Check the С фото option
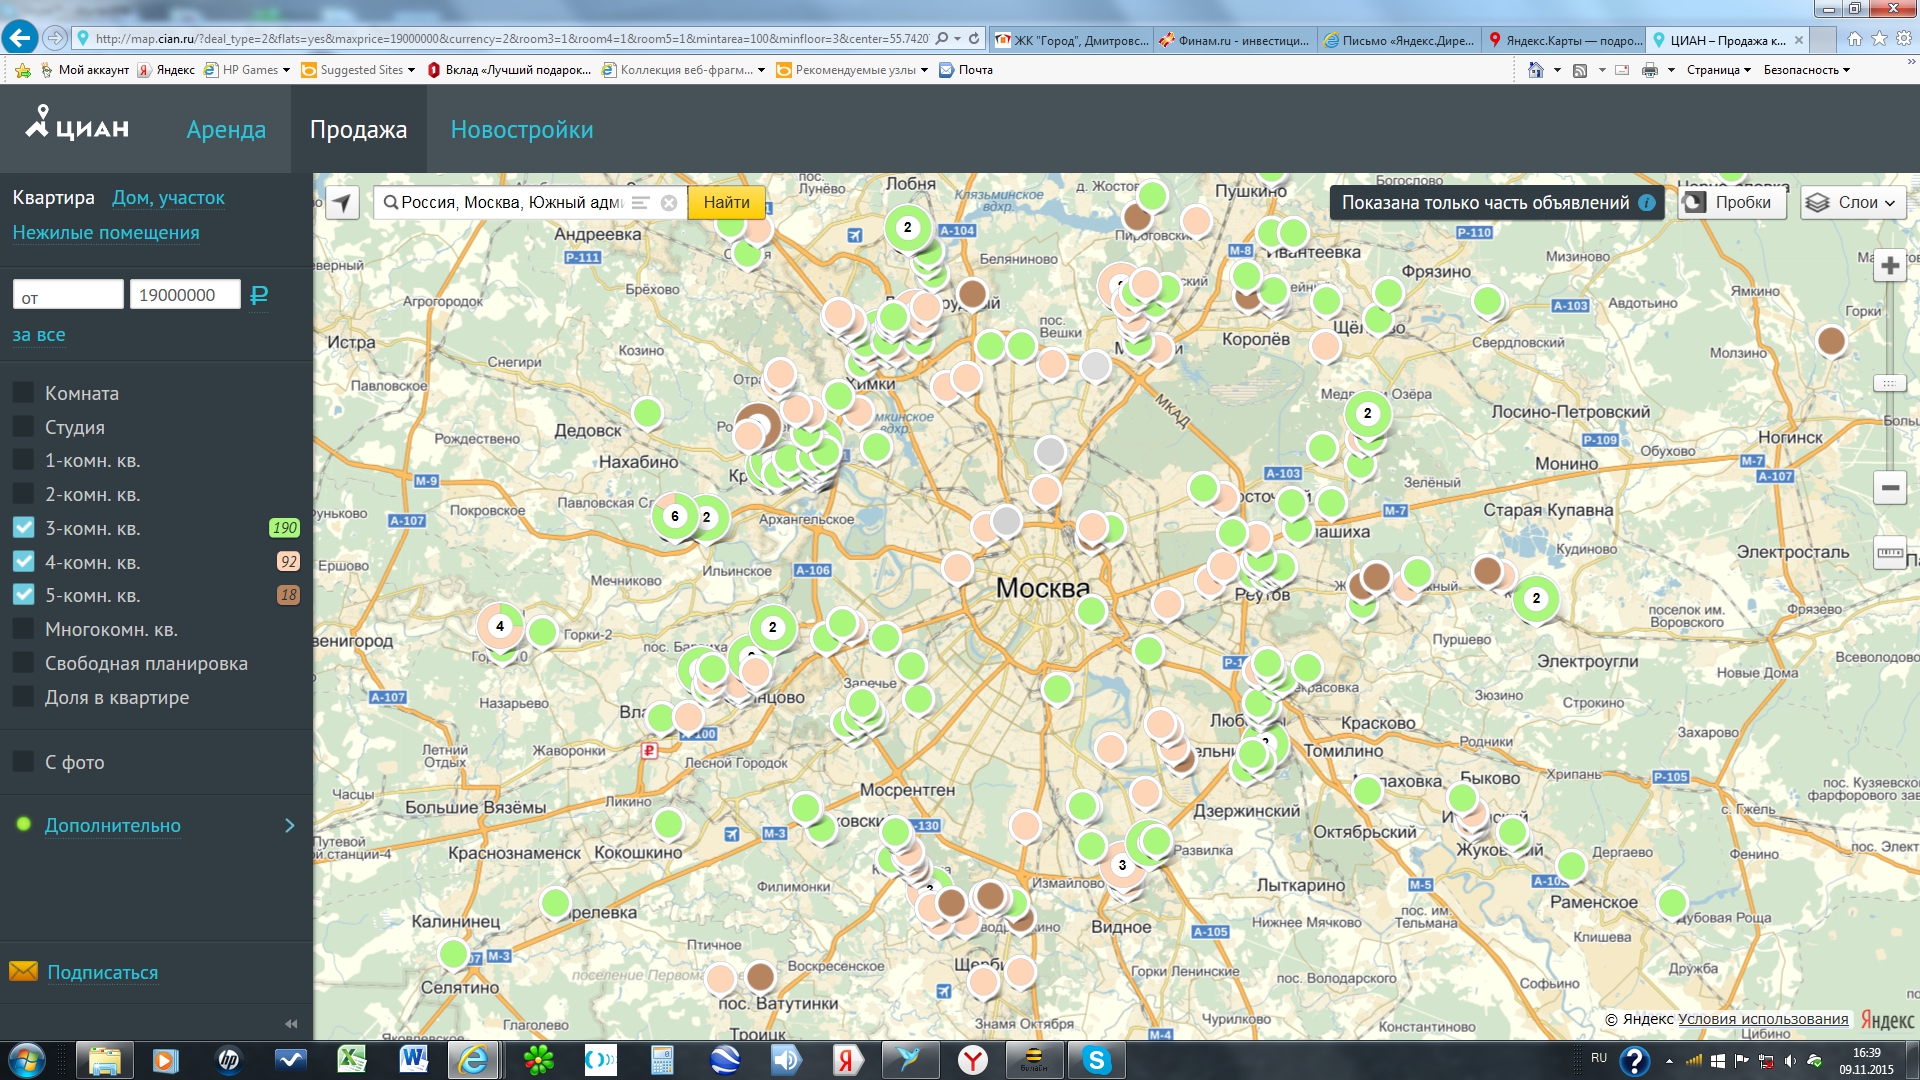The width and height of the screenshot is (1920, 1080). (24, 762)
